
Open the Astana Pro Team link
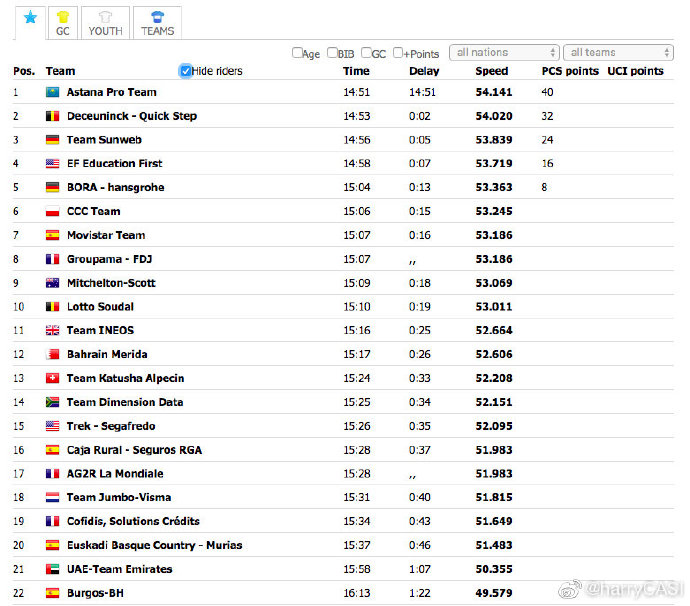(112, 92)
